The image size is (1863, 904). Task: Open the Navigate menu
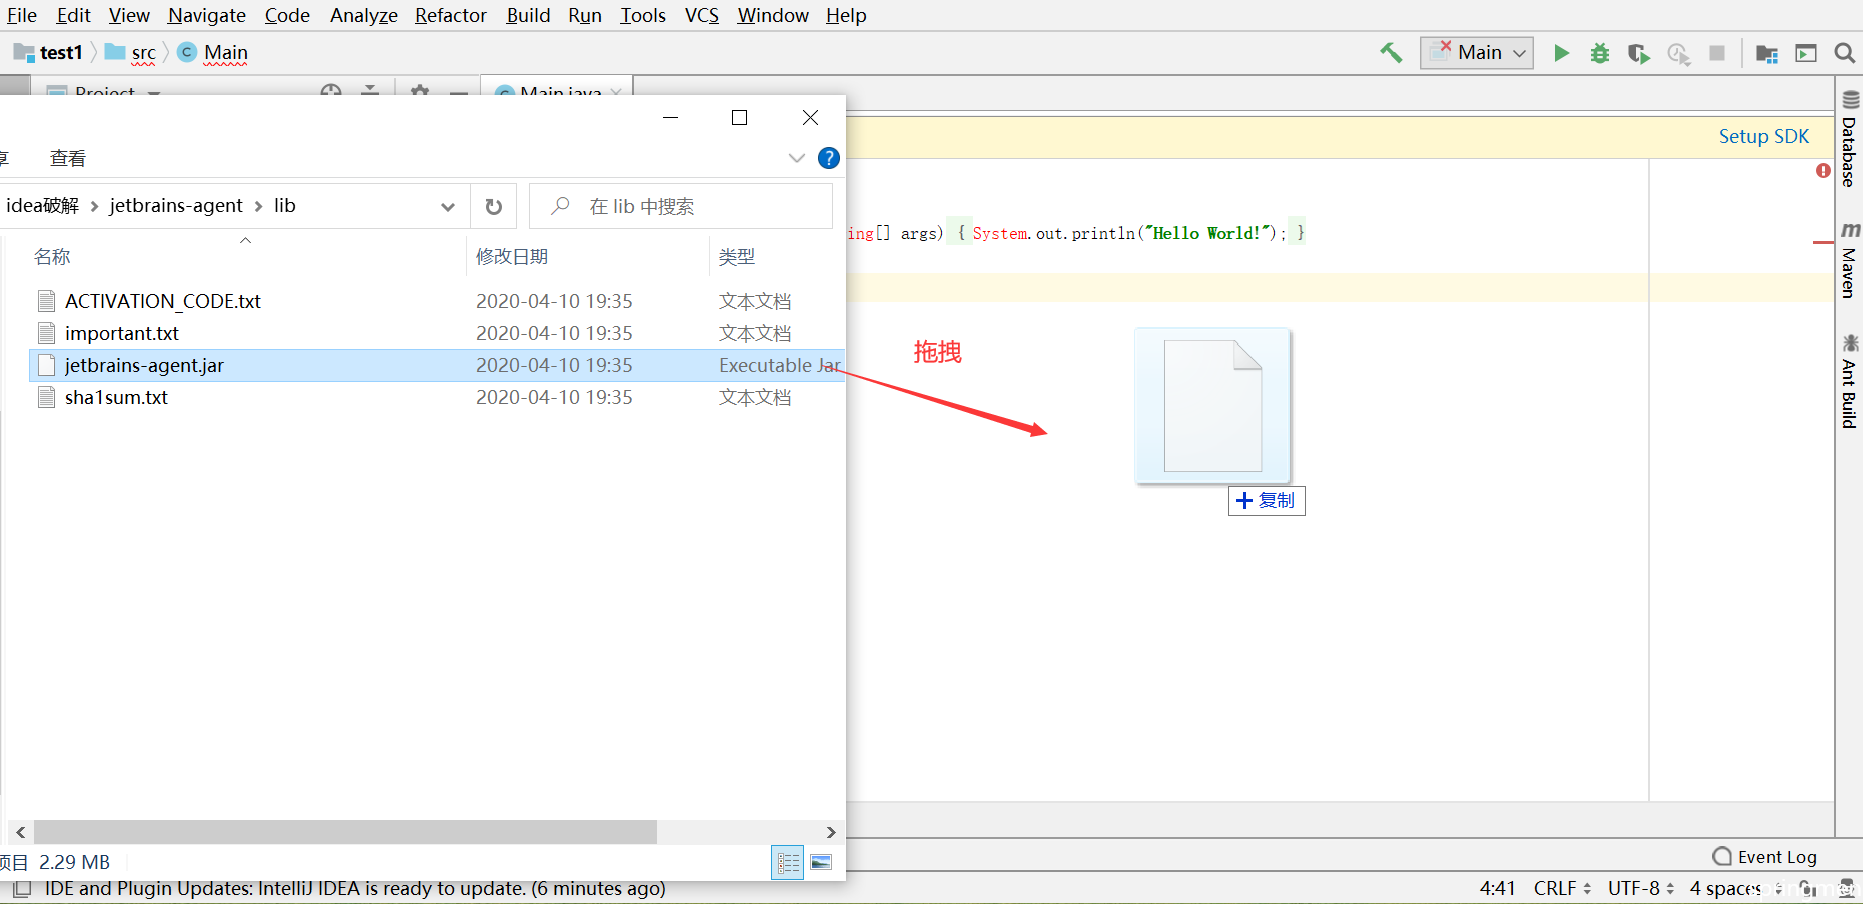tap(207, 15)
